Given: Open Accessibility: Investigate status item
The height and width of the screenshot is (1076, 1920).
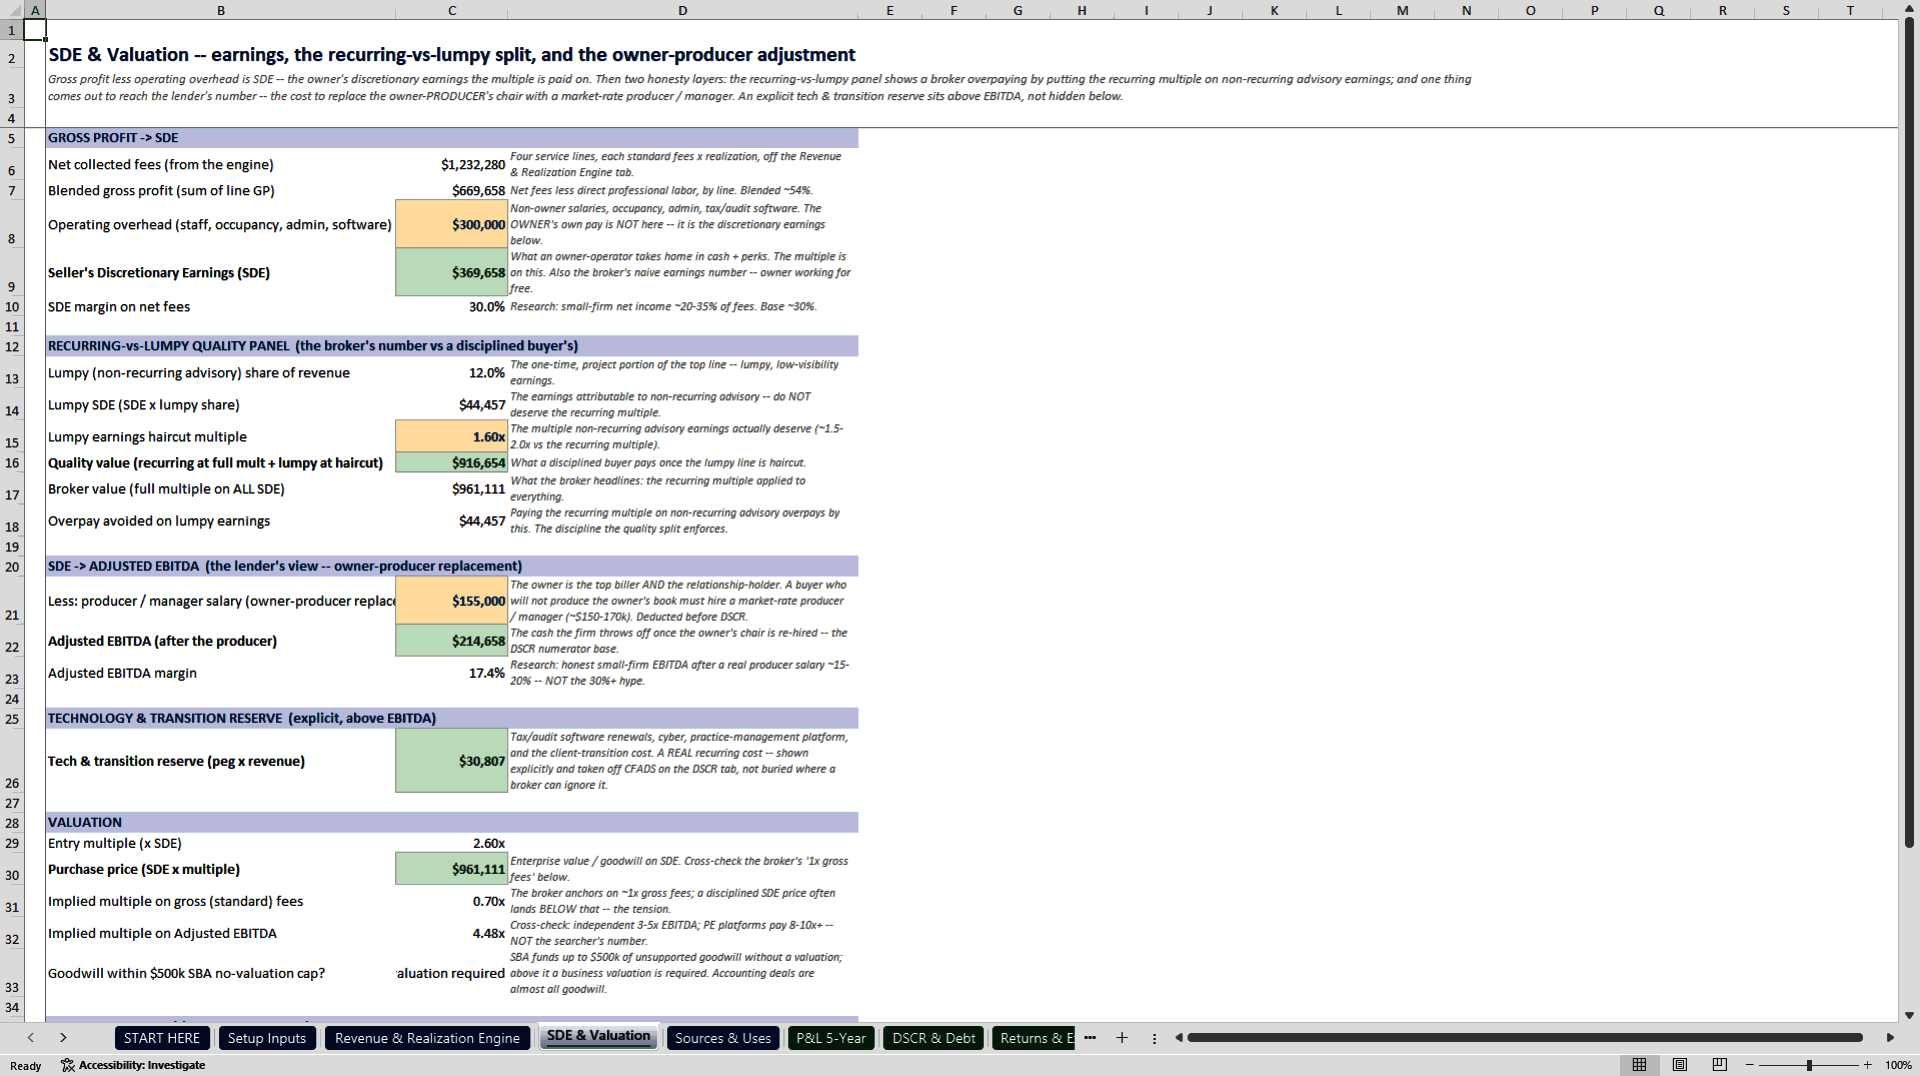Looking at the screenshot, I should pos(133,1065).
